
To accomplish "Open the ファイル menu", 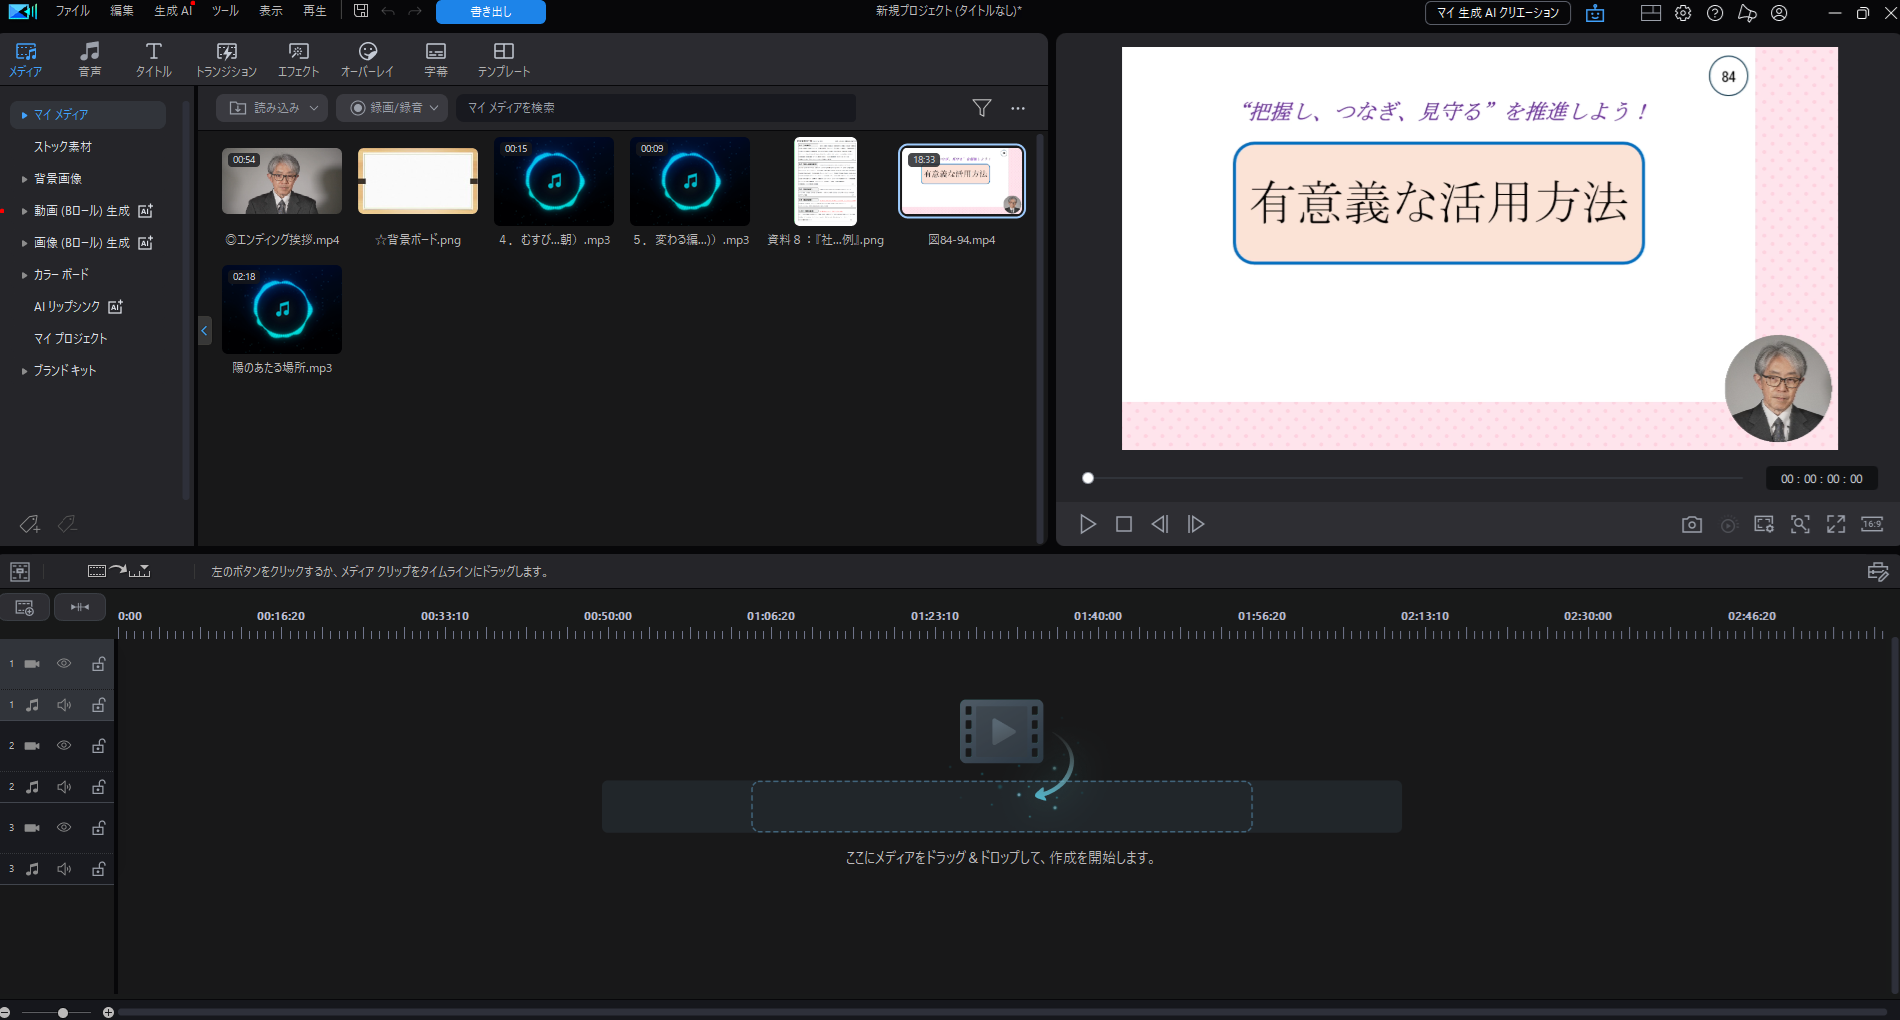I will [72, 11].
